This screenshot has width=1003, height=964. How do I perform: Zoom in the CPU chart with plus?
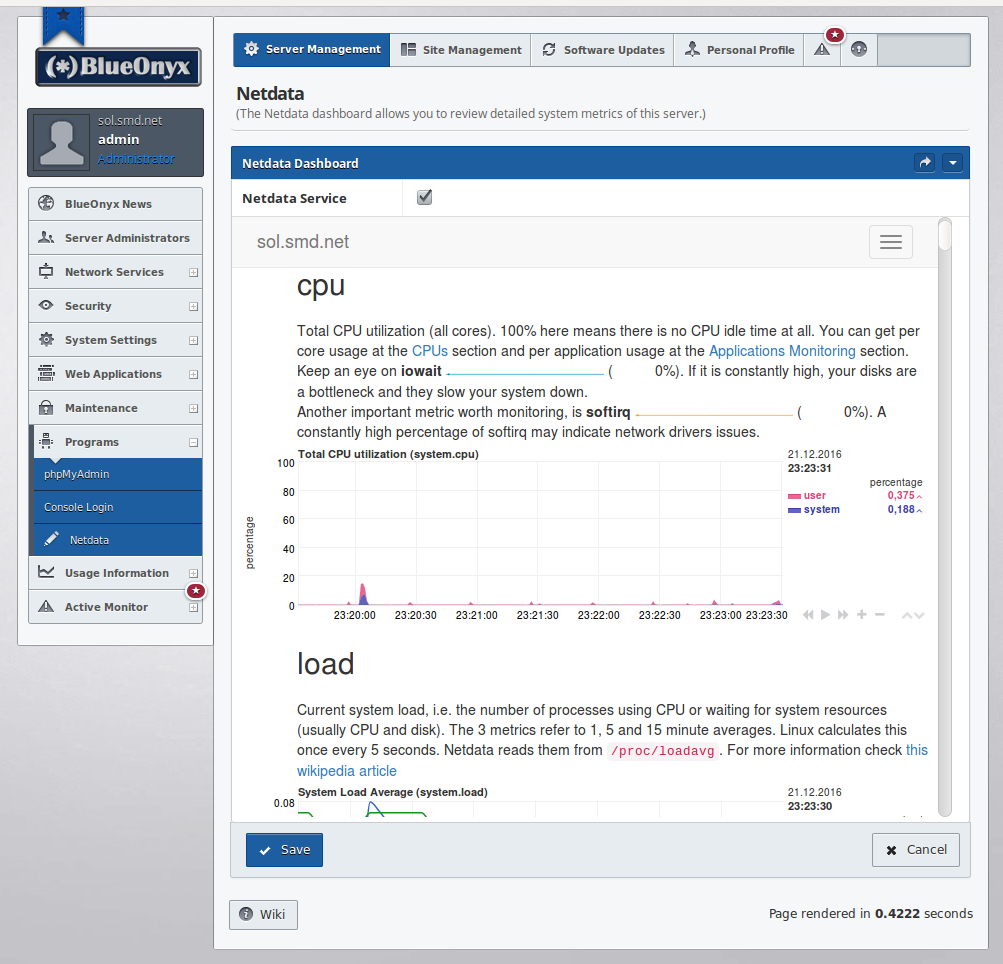click(862, 615)
